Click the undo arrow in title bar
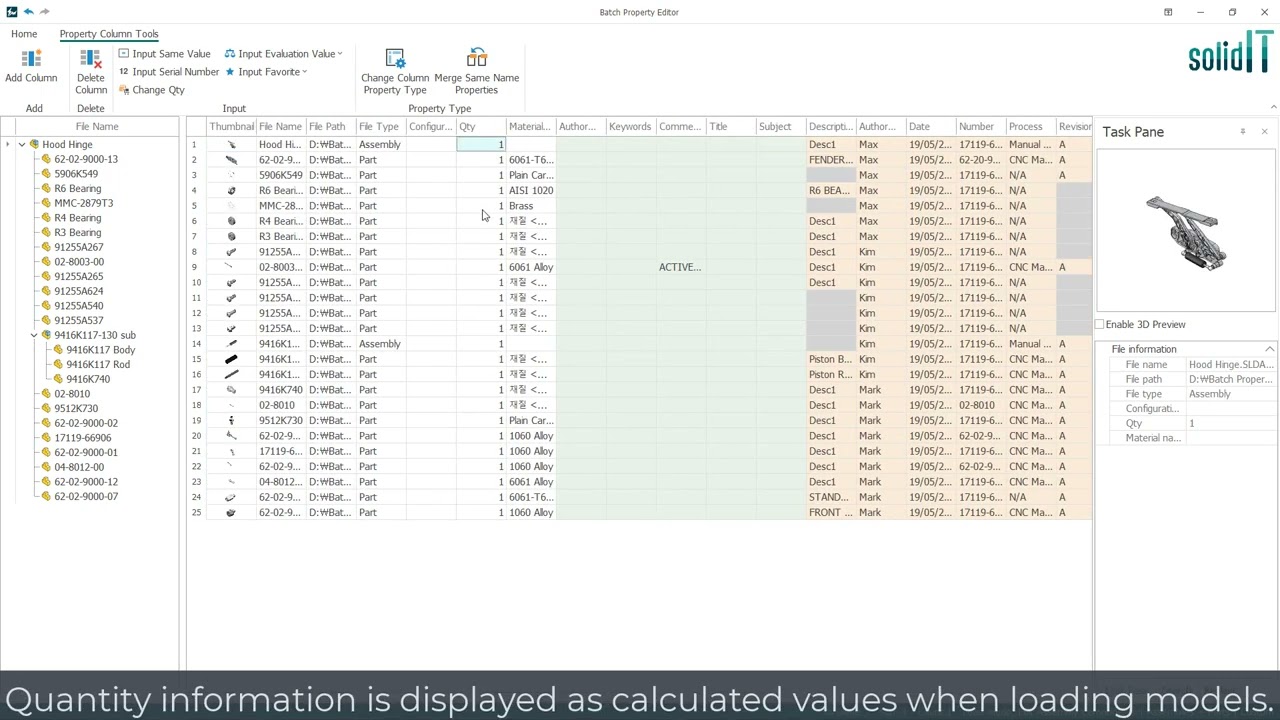This screenshot has width=1280, height=720. click(28, 12)
